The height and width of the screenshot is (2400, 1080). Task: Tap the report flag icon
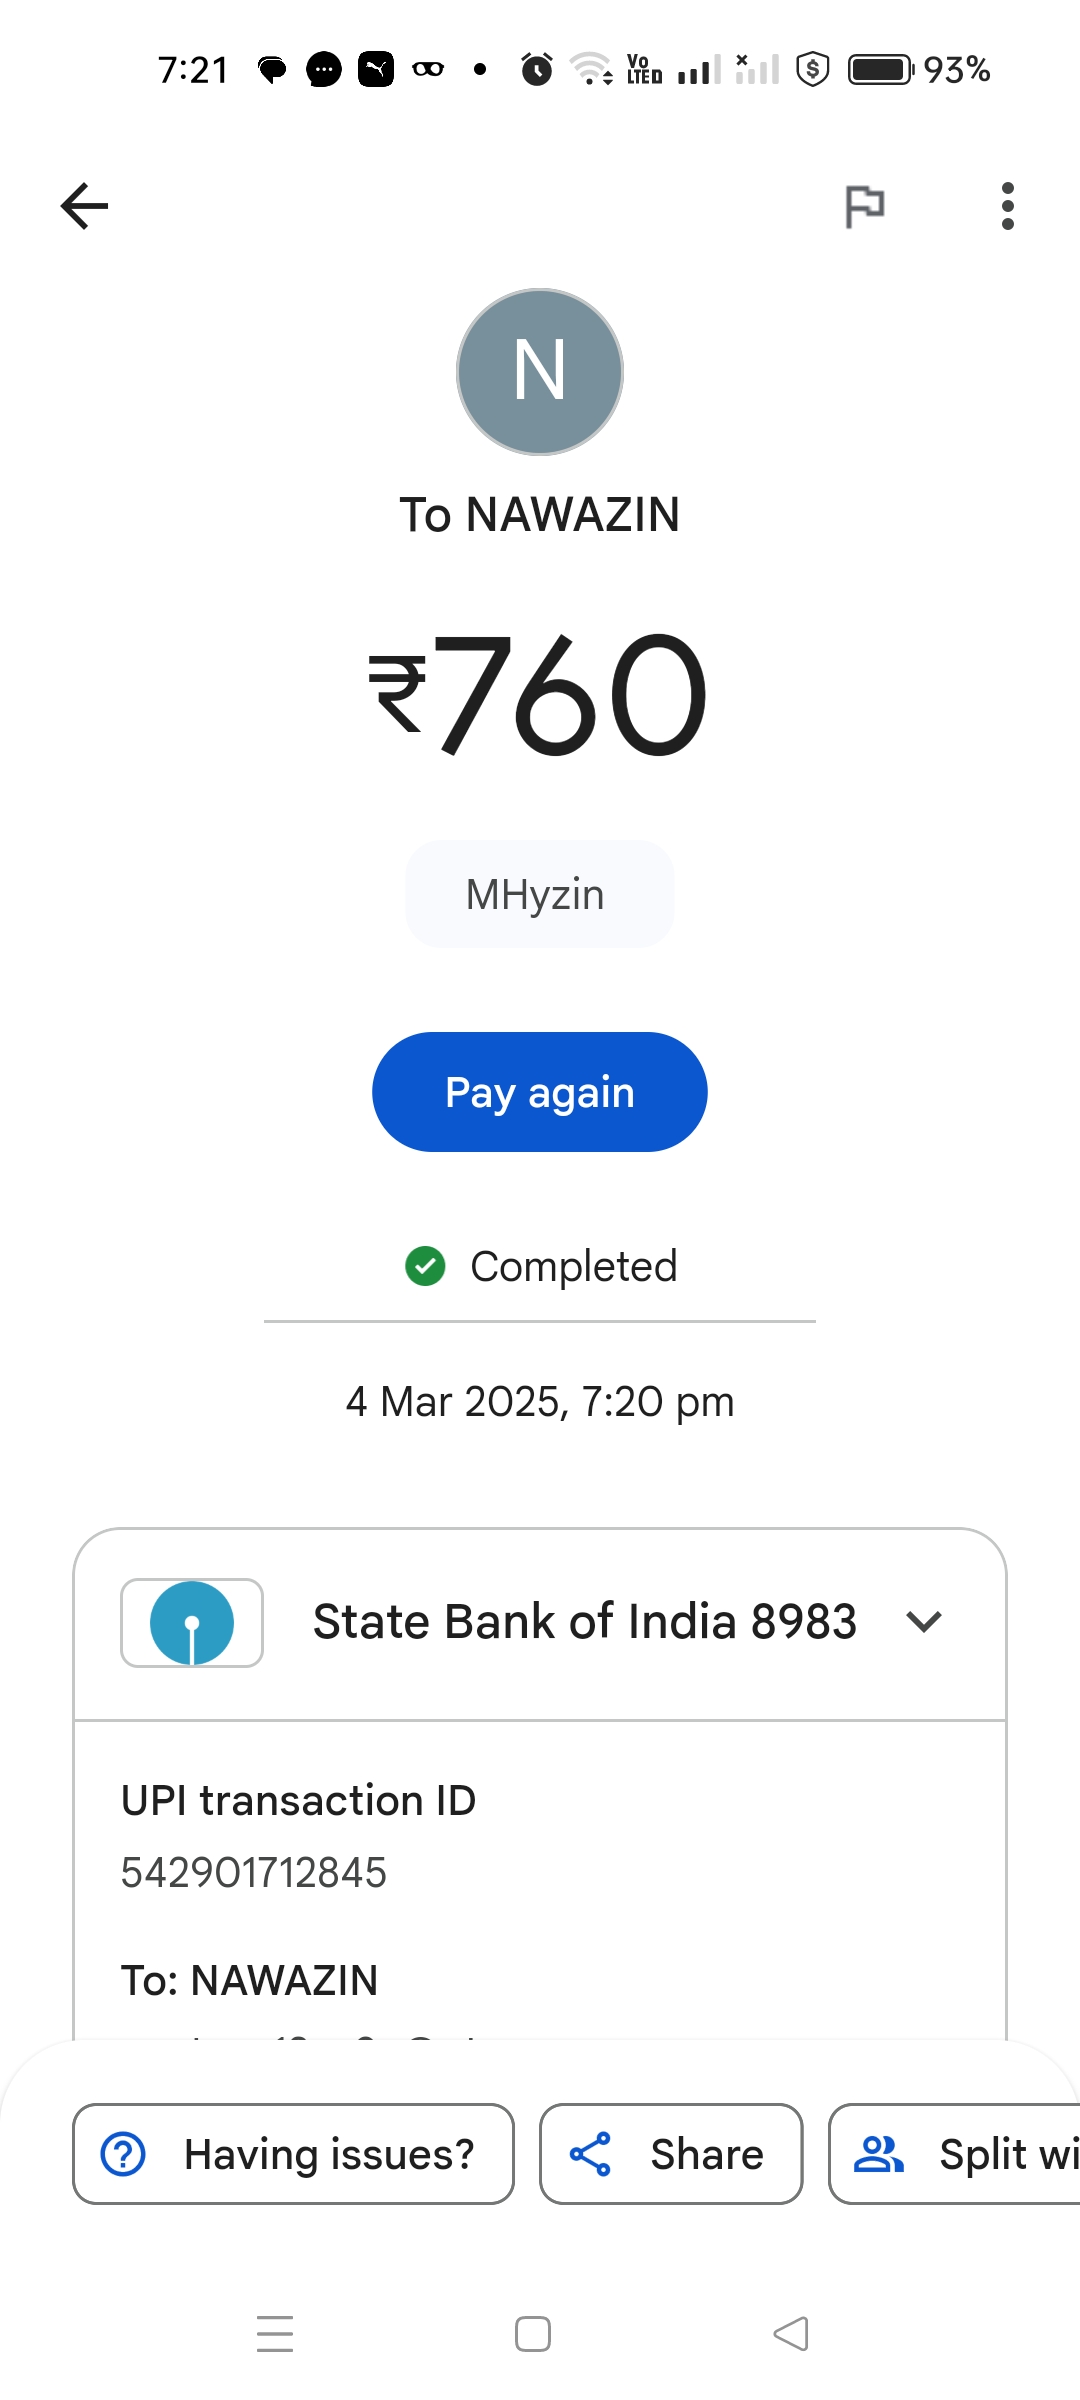(x=864, y=207)
